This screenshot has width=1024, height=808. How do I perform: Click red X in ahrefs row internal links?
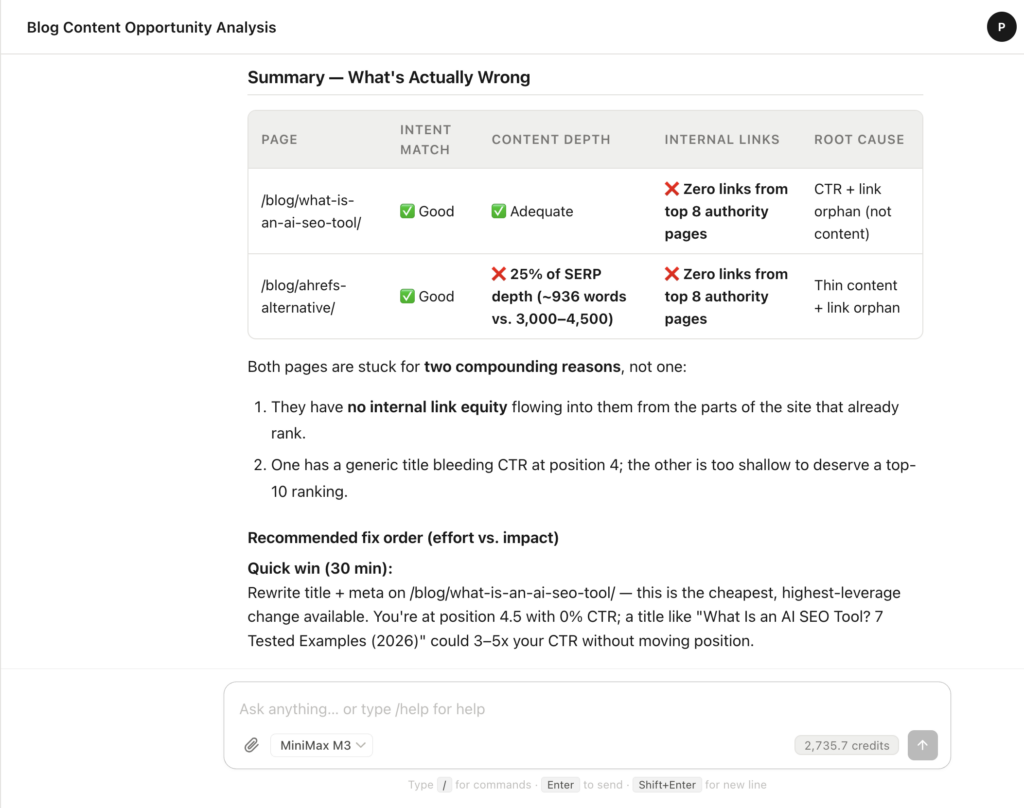[672, 274]
